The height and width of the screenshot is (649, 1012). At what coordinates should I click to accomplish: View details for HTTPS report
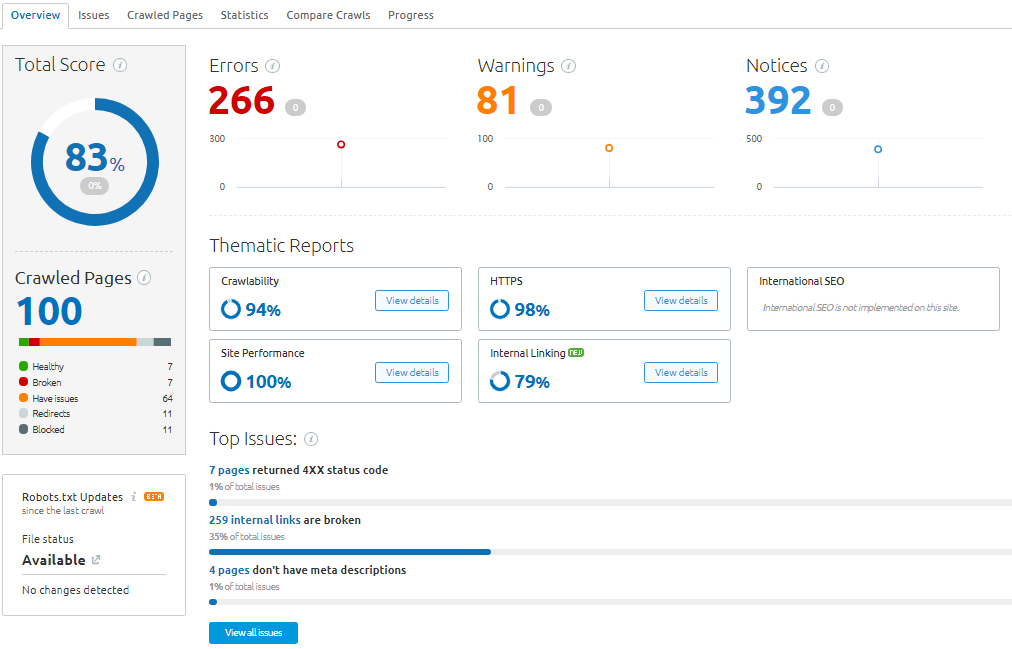(681, 300)
